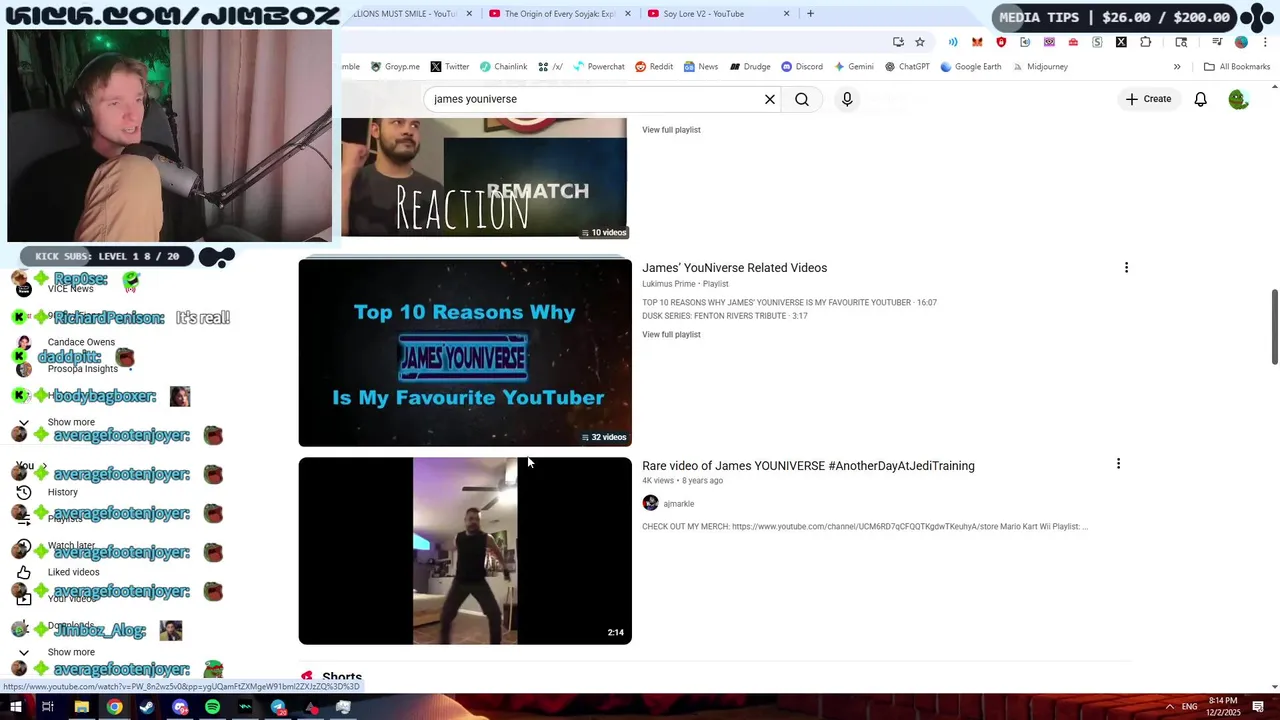1280x720 pixels.
Task: Open Discord from the taskbar
Action: 180,707
